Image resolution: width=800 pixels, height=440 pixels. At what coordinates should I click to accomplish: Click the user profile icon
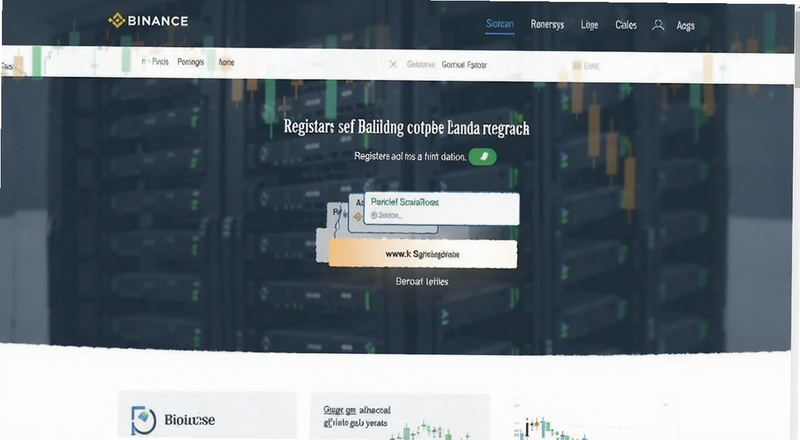(658, 25)
